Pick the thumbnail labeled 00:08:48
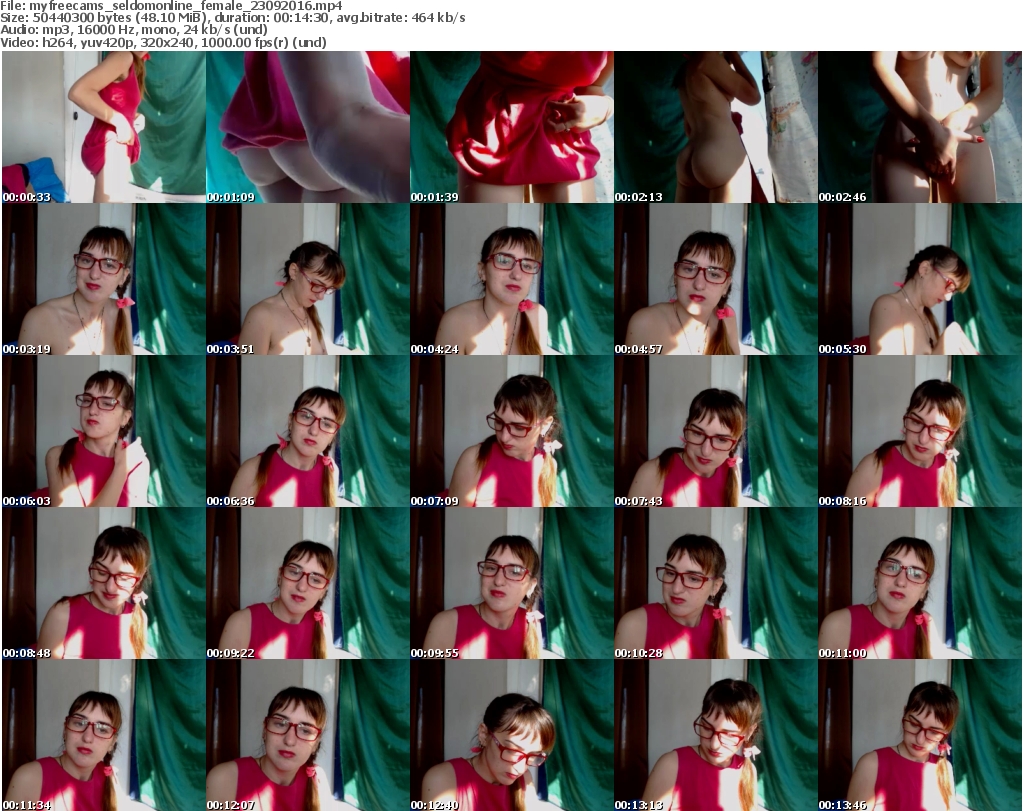The height and width of the screenshot is (811, 1024). (x=103, y=583)
